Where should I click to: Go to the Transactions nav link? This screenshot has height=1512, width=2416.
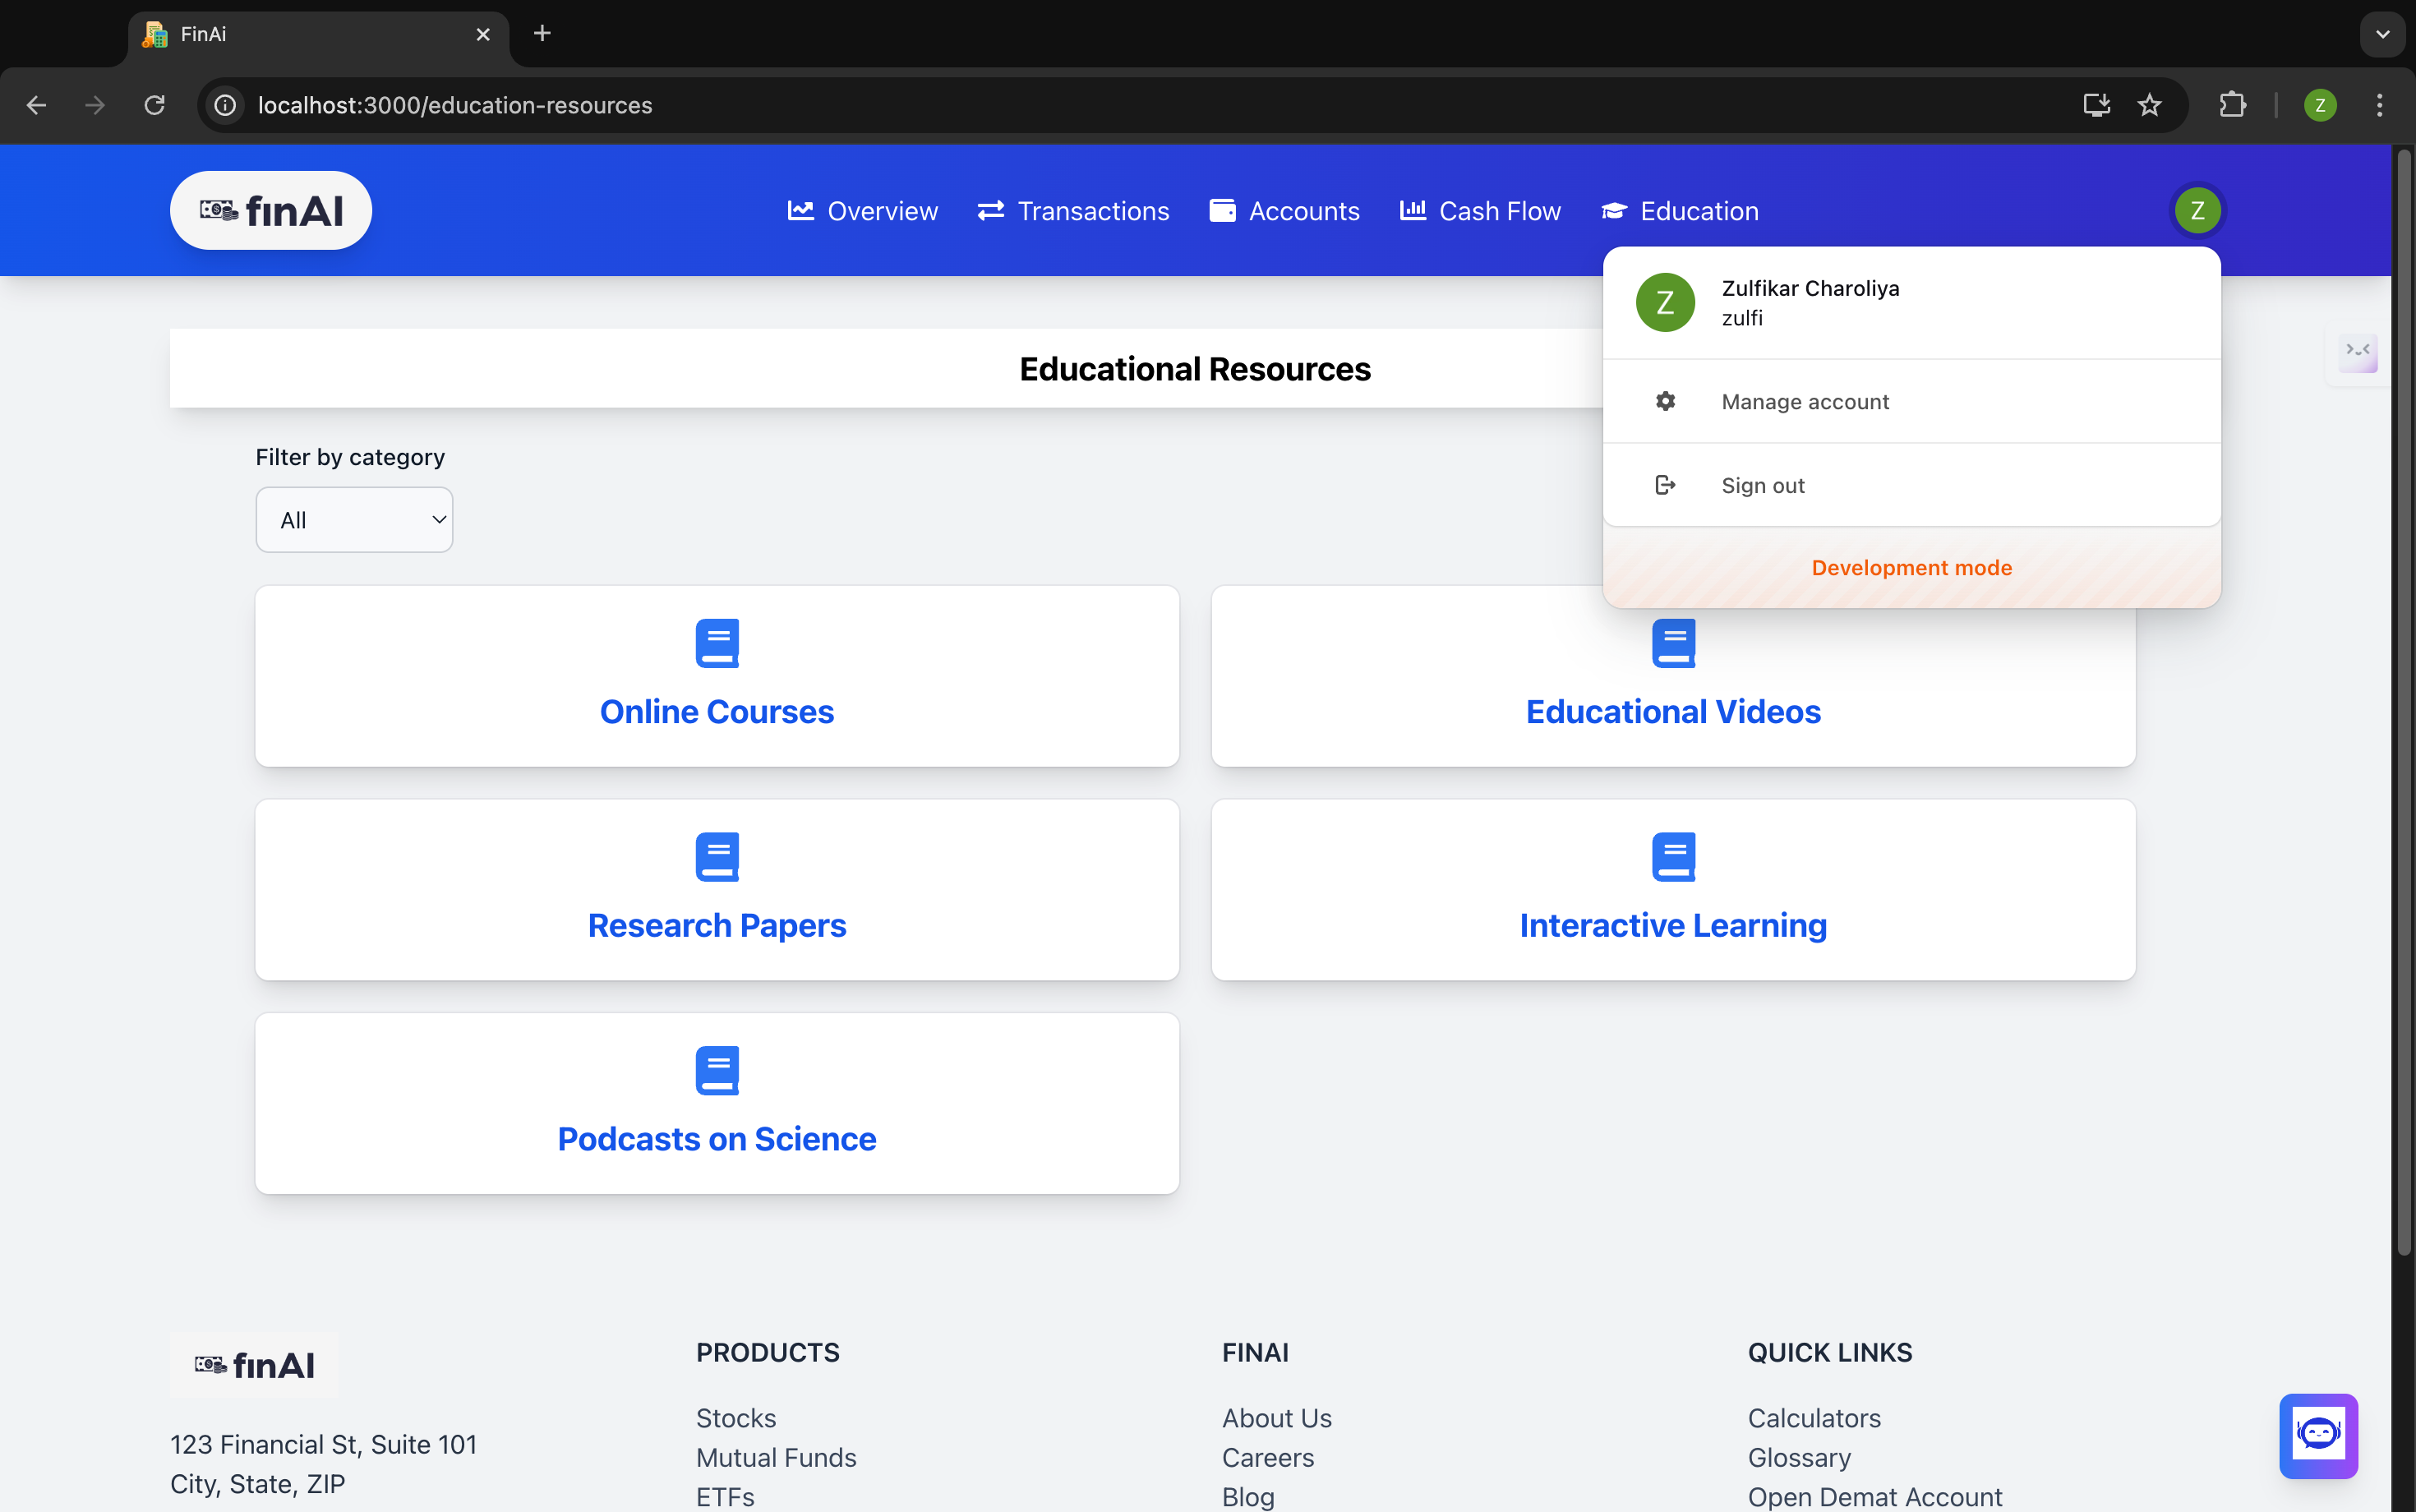1073,211
